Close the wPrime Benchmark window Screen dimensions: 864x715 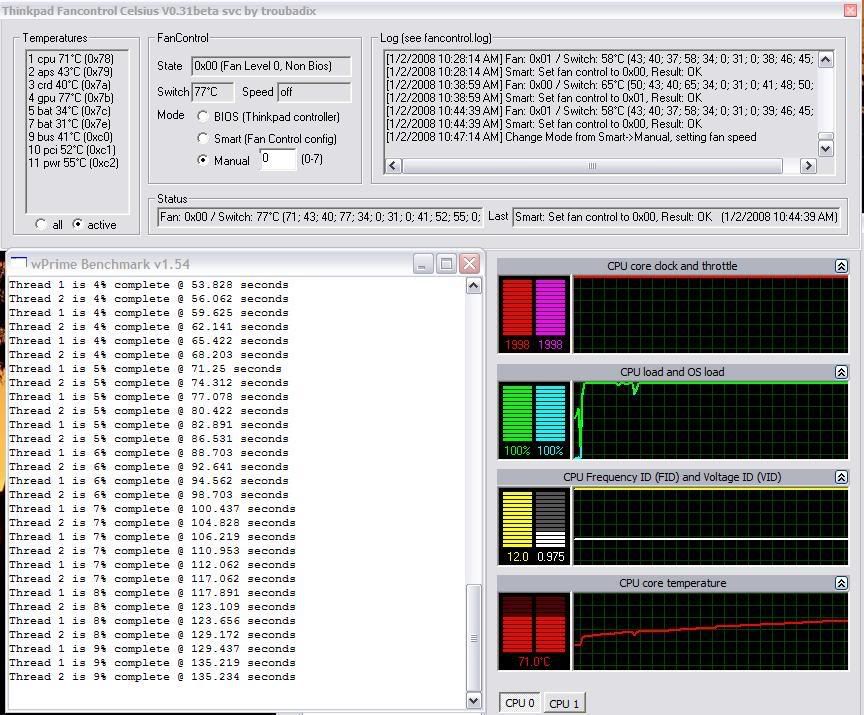point(469,264)
